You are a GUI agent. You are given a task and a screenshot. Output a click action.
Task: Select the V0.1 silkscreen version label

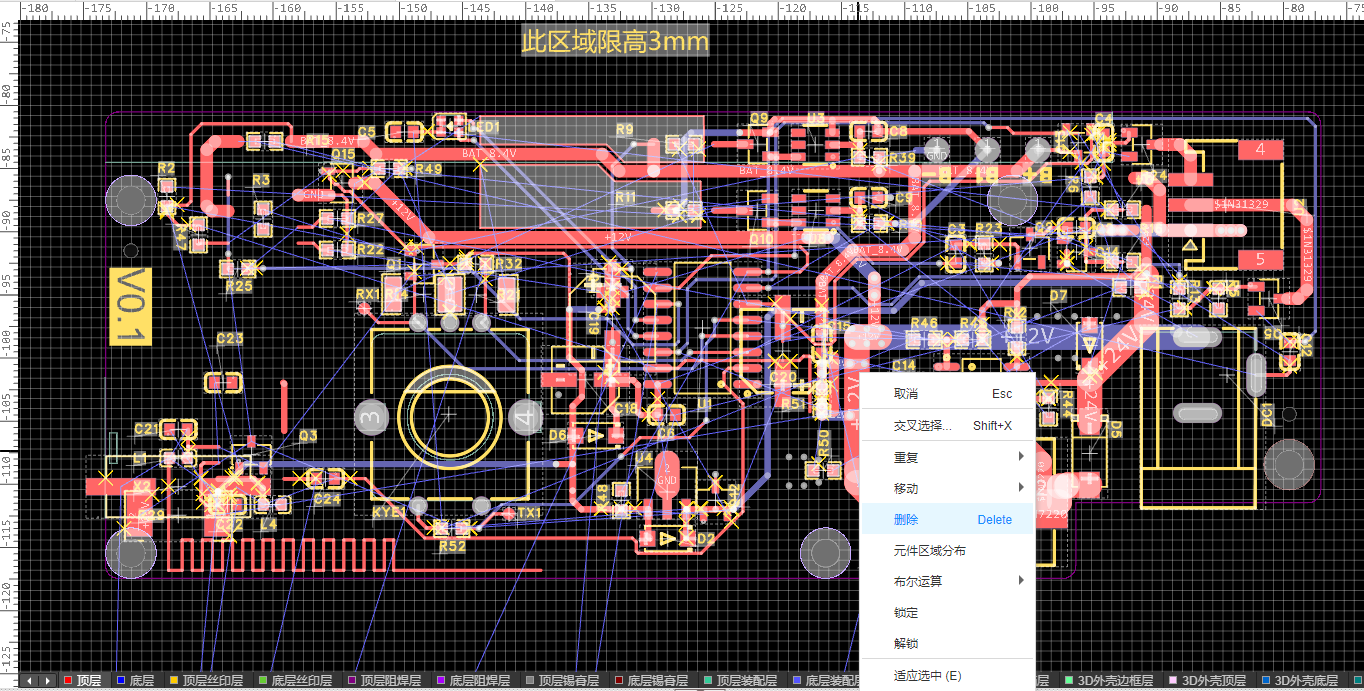pyautogui.click(x=130, y=306)
